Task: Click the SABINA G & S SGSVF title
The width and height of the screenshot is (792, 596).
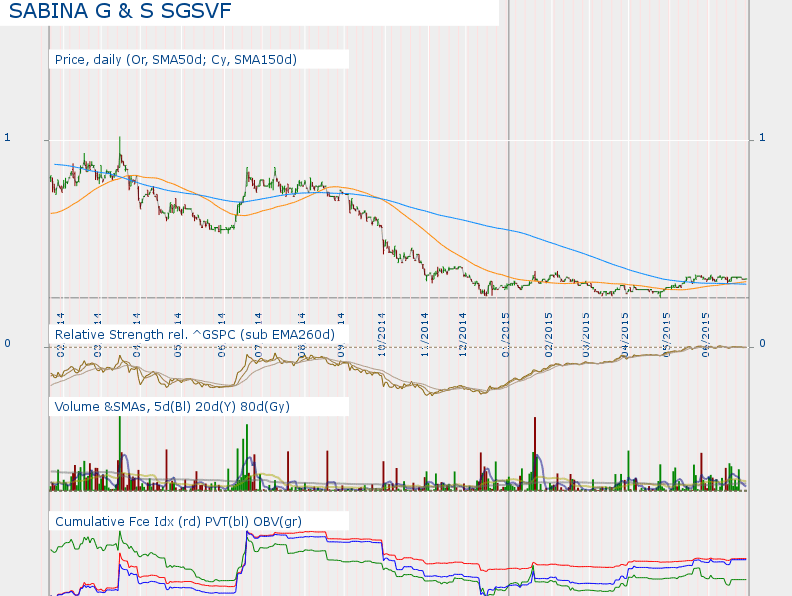Action: tap(120, 11)
